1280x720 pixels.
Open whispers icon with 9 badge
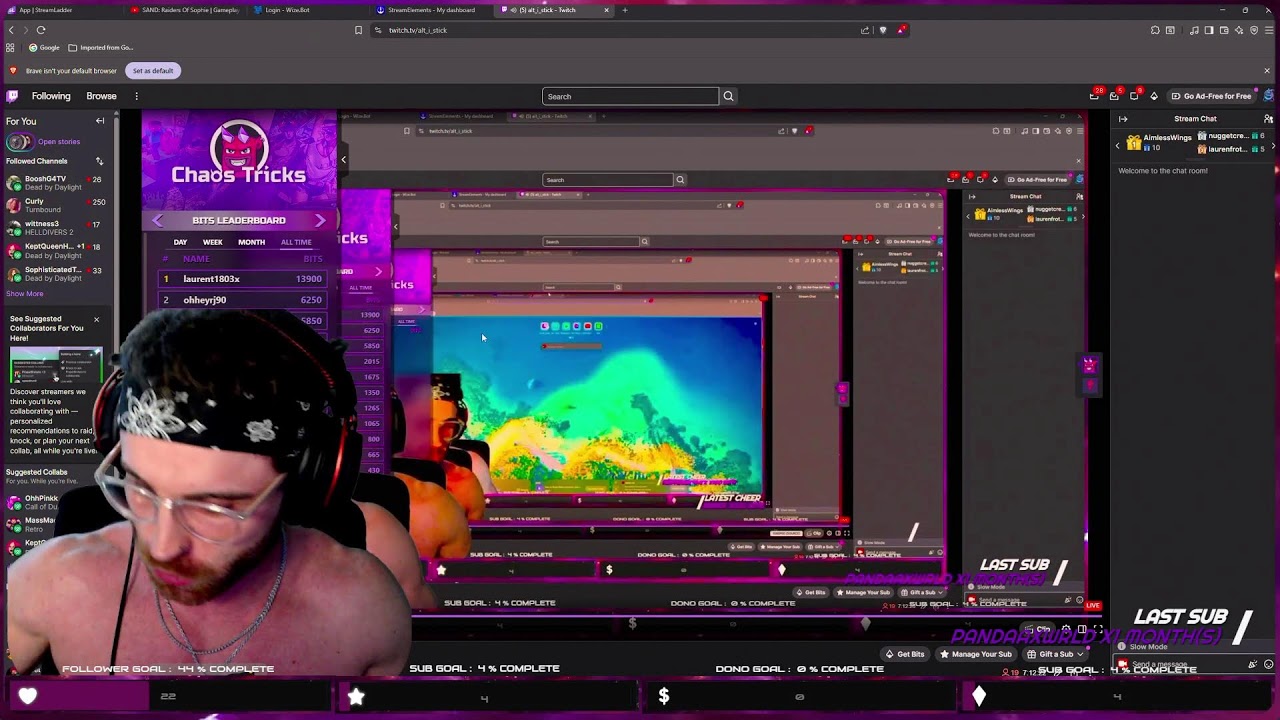(x=1134, y=96)
